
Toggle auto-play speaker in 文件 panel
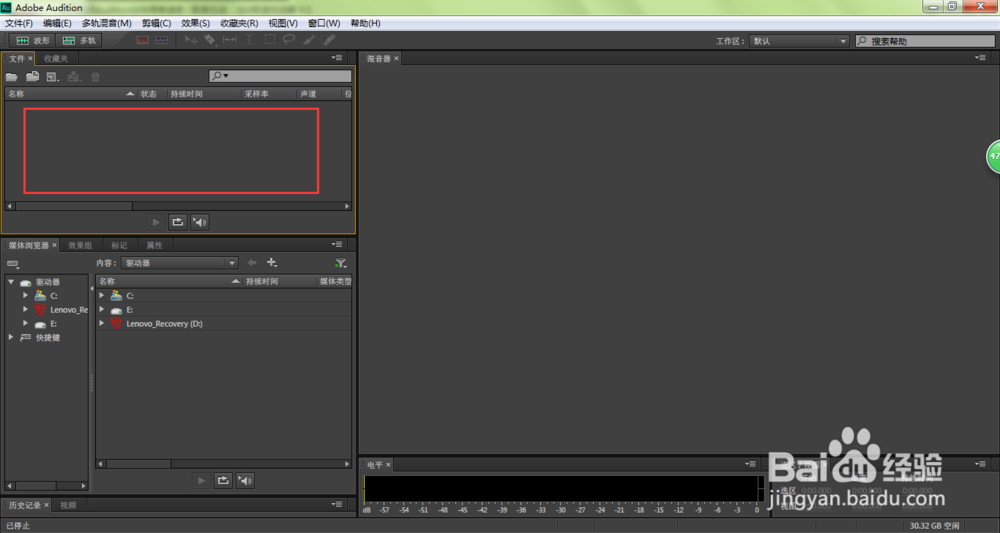[x=200, y=222]
